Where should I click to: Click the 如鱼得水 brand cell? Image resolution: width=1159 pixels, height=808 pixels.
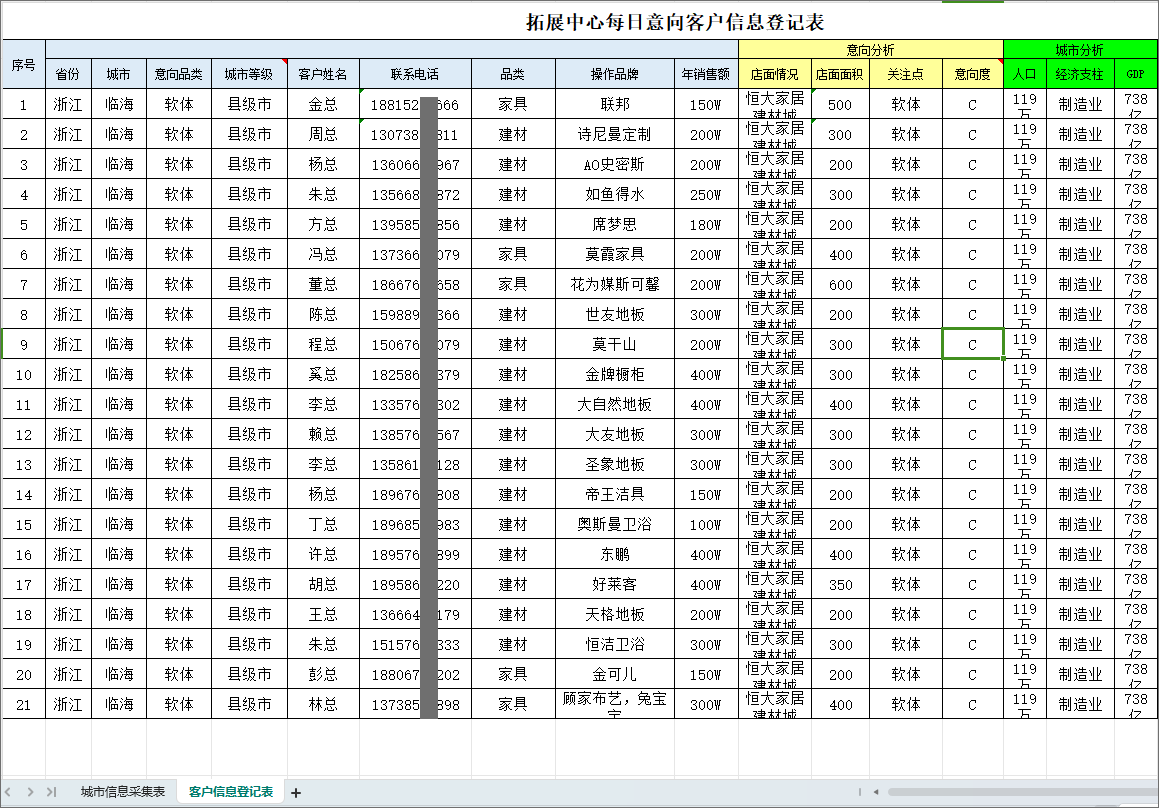point(614,194)
